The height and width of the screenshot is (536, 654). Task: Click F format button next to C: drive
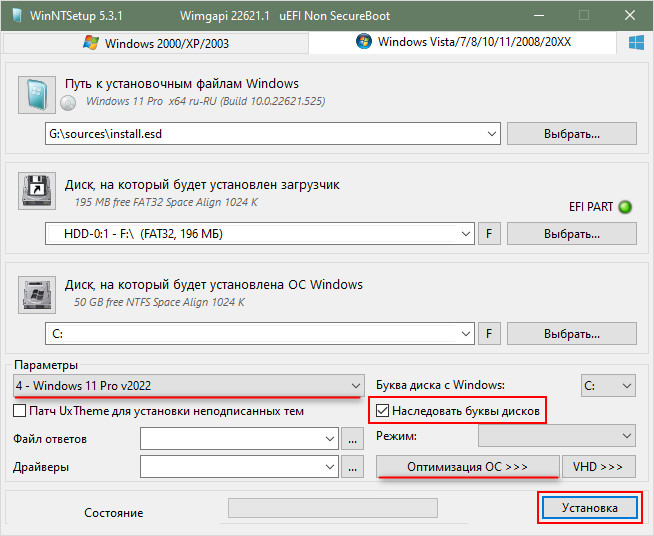click(x=489, y=334)
